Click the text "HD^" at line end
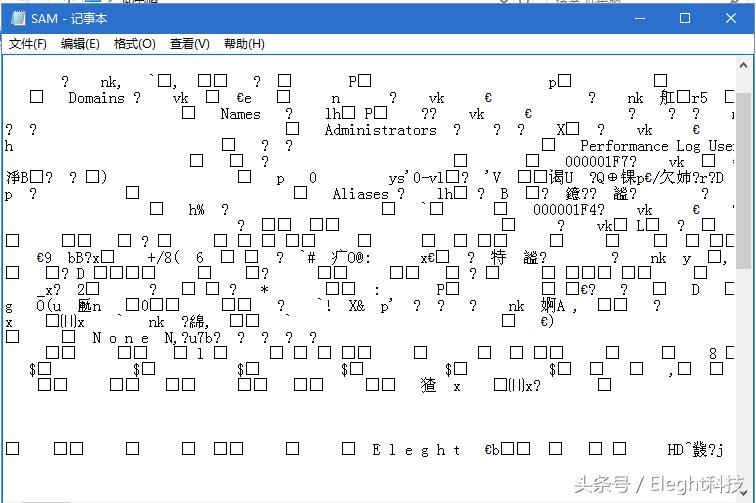This screenshot has height=503, width=756. point(679,450)
